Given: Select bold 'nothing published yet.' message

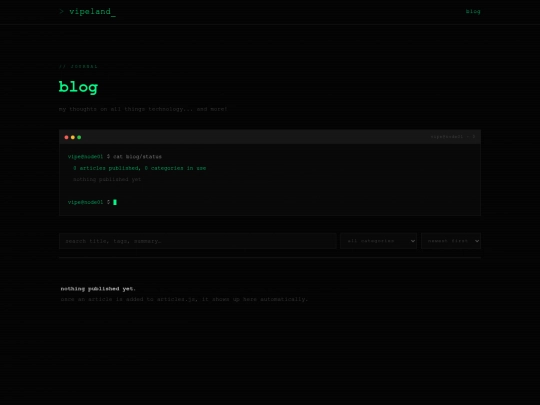Looking at the screenshot, I should [x=98, y=289].
